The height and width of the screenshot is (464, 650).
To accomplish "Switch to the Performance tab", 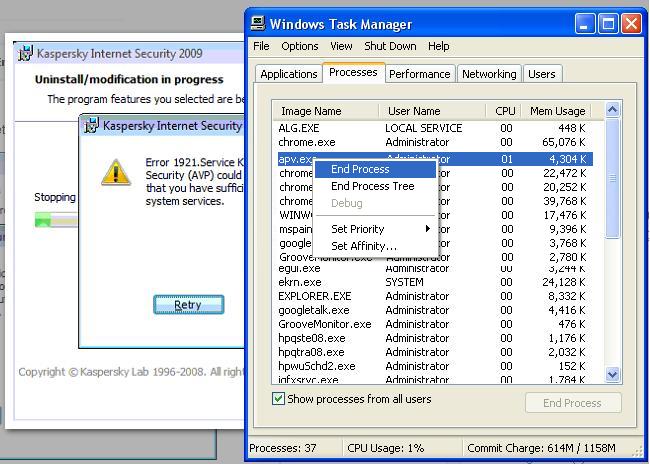I will click(x=419, y=74).
